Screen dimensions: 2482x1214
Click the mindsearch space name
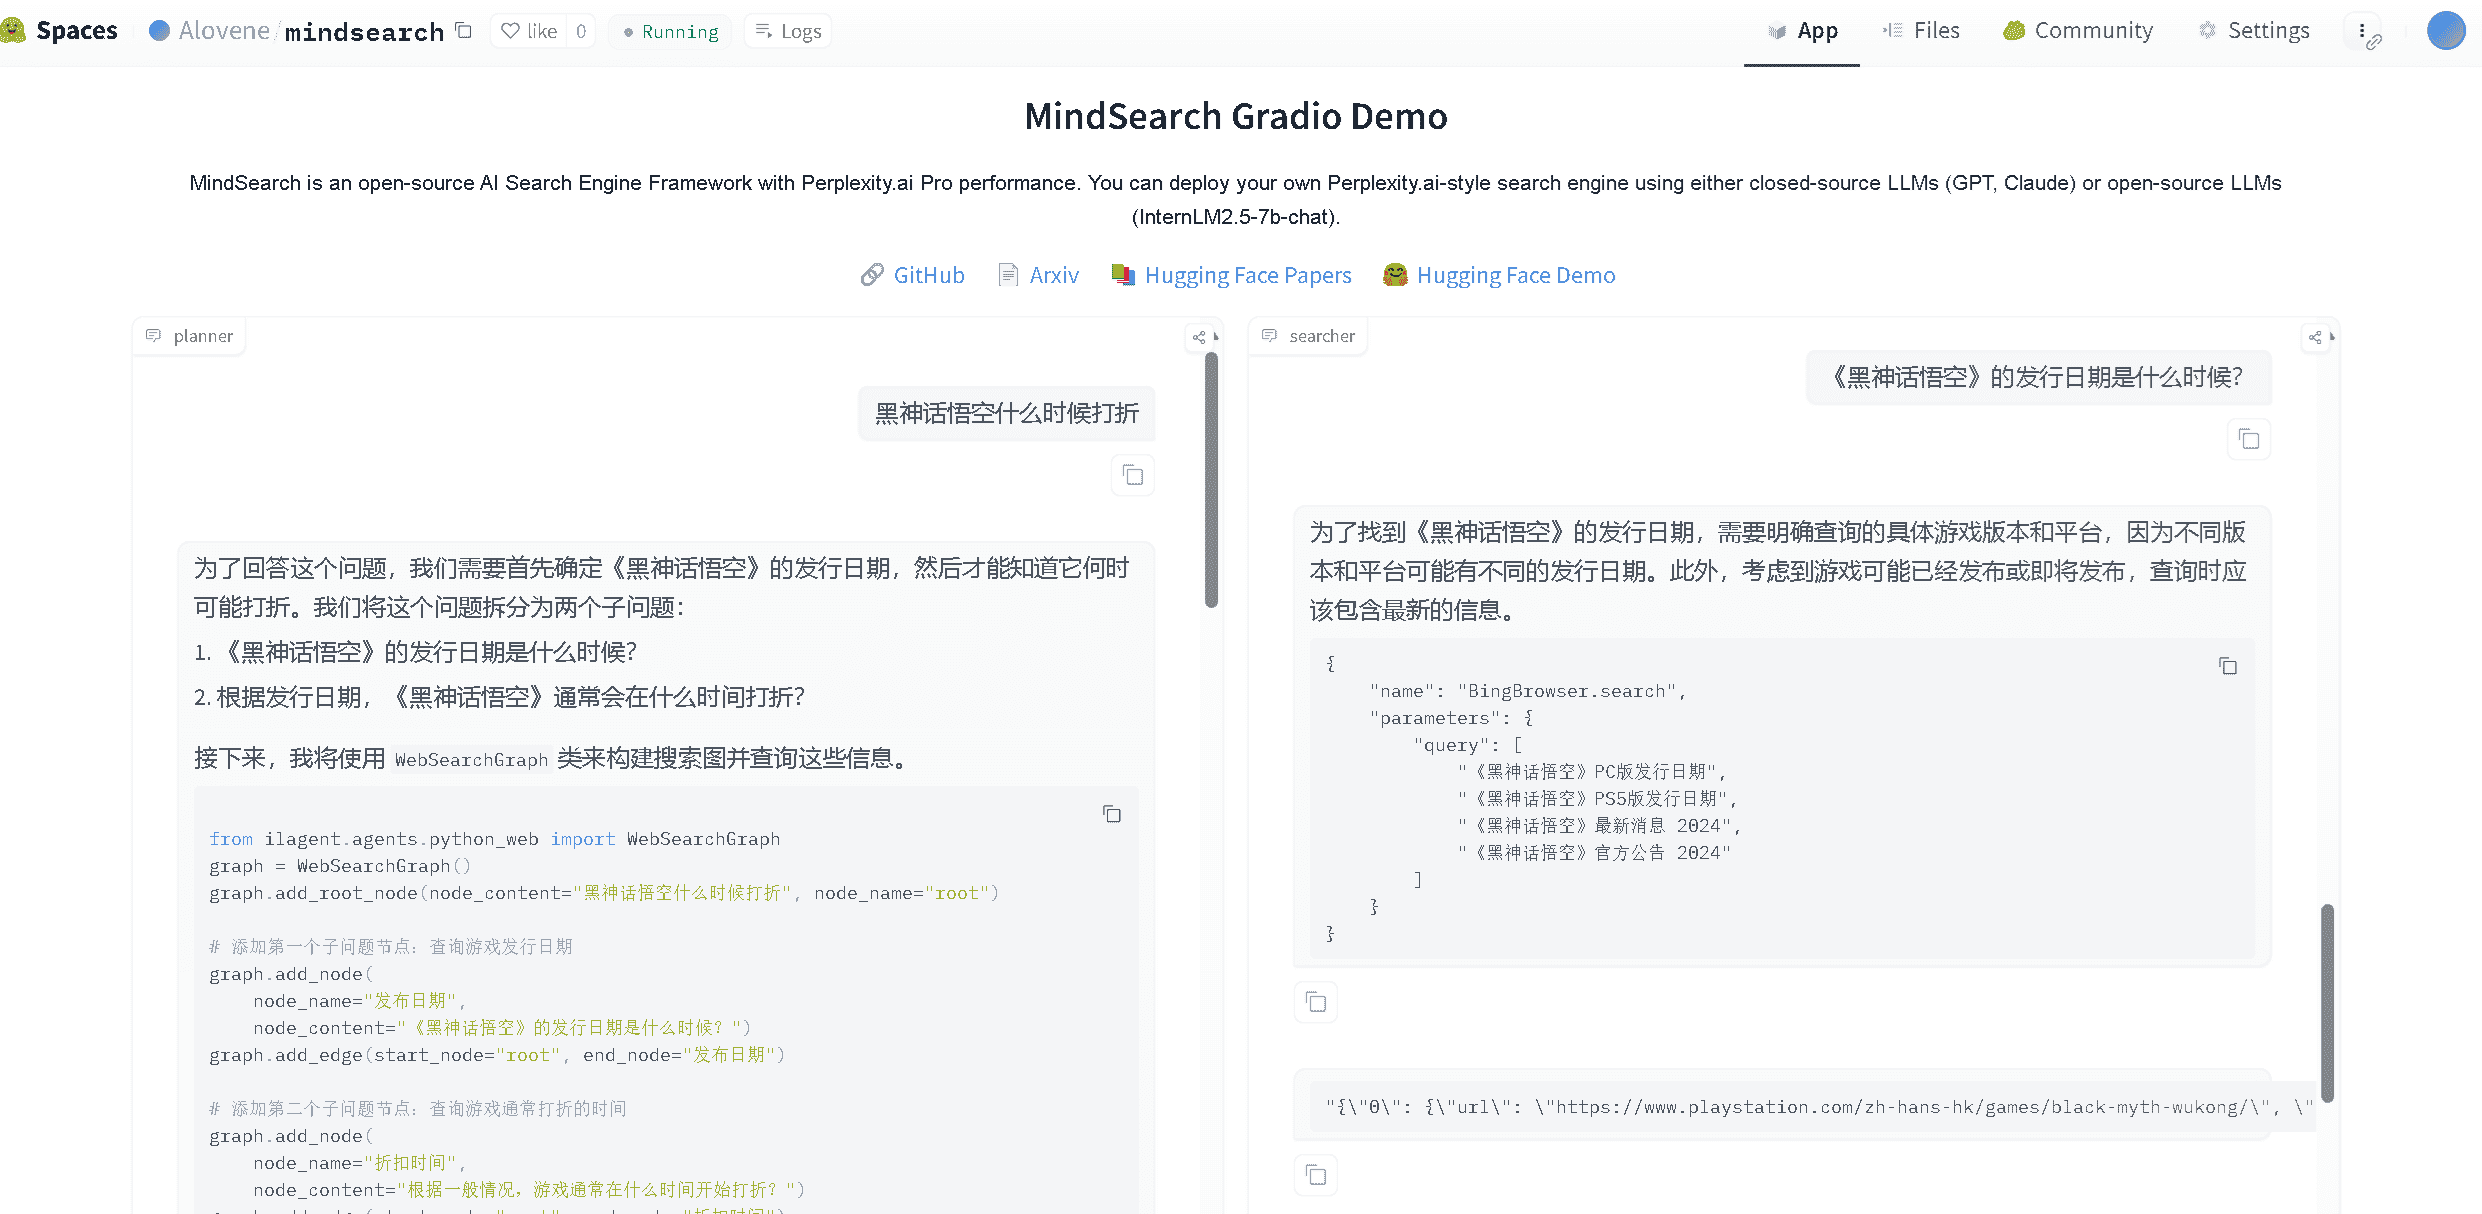364,32
